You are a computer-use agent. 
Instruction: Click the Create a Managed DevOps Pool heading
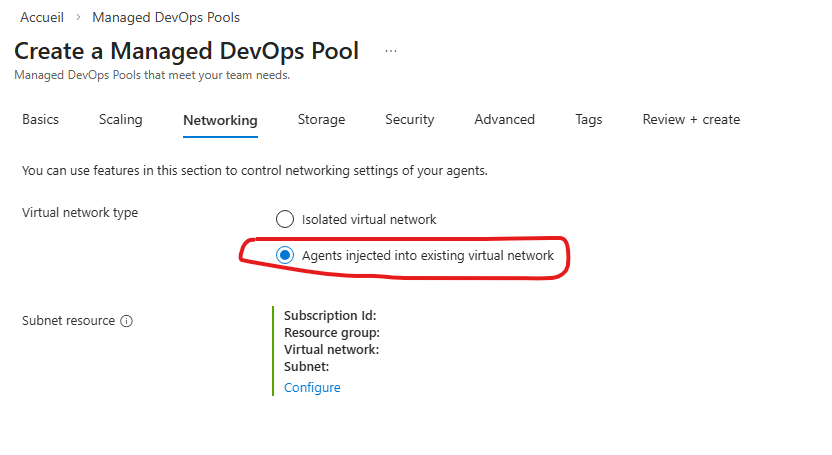[x=186, y=51]
